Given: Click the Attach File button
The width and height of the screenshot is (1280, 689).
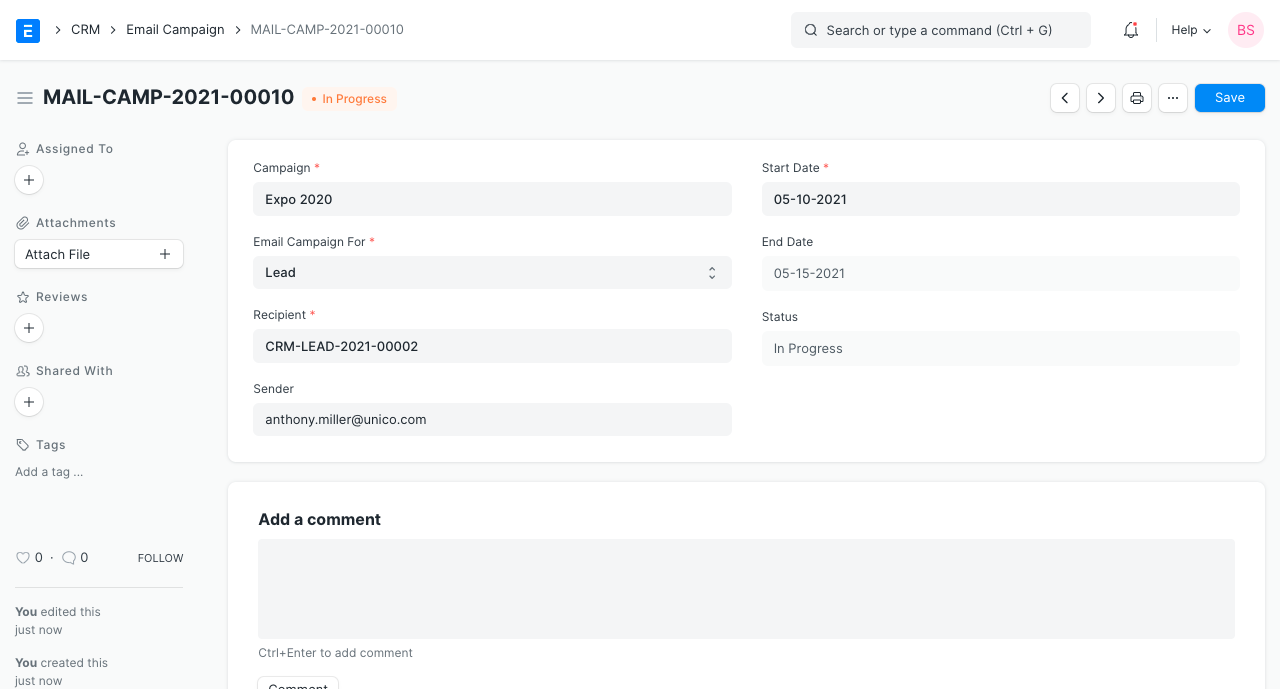Looking at the screenshot, I should tap(98, 253).
